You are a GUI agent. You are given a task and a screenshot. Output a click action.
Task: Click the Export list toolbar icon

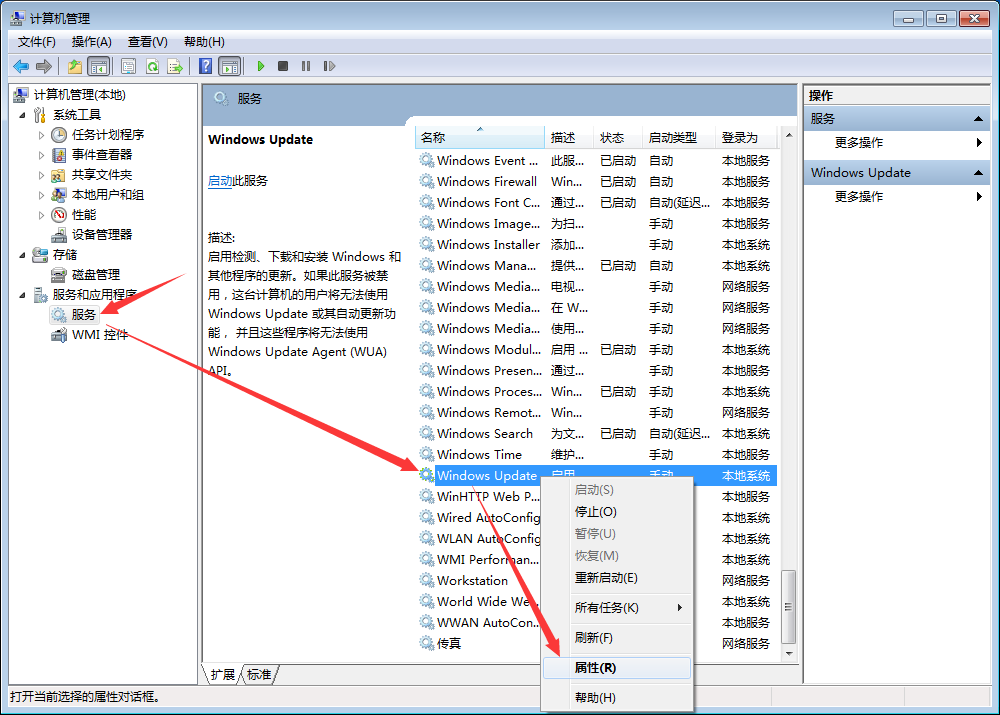pyautogui.click(x=175, y=66)
